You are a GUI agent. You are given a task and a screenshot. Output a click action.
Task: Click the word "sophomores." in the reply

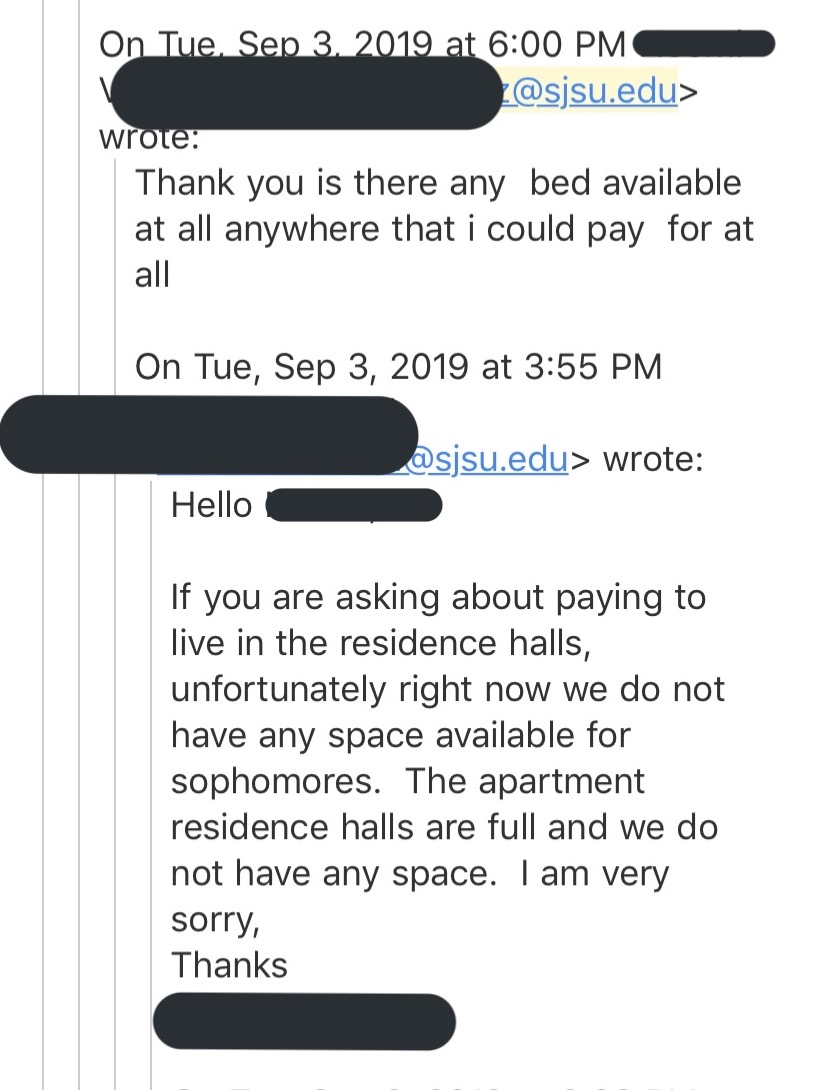click(276, 781)
